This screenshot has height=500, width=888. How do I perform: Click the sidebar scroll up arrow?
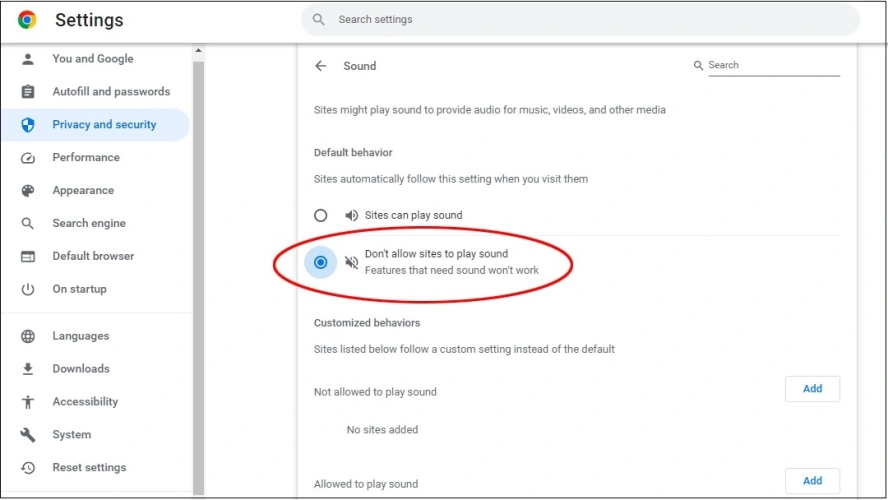198,51
